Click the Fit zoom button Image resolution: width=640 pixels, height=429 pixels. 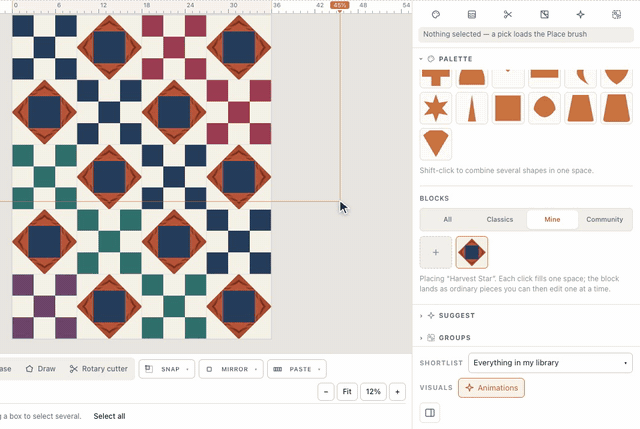pyautogui.click(x=347, y=392)
